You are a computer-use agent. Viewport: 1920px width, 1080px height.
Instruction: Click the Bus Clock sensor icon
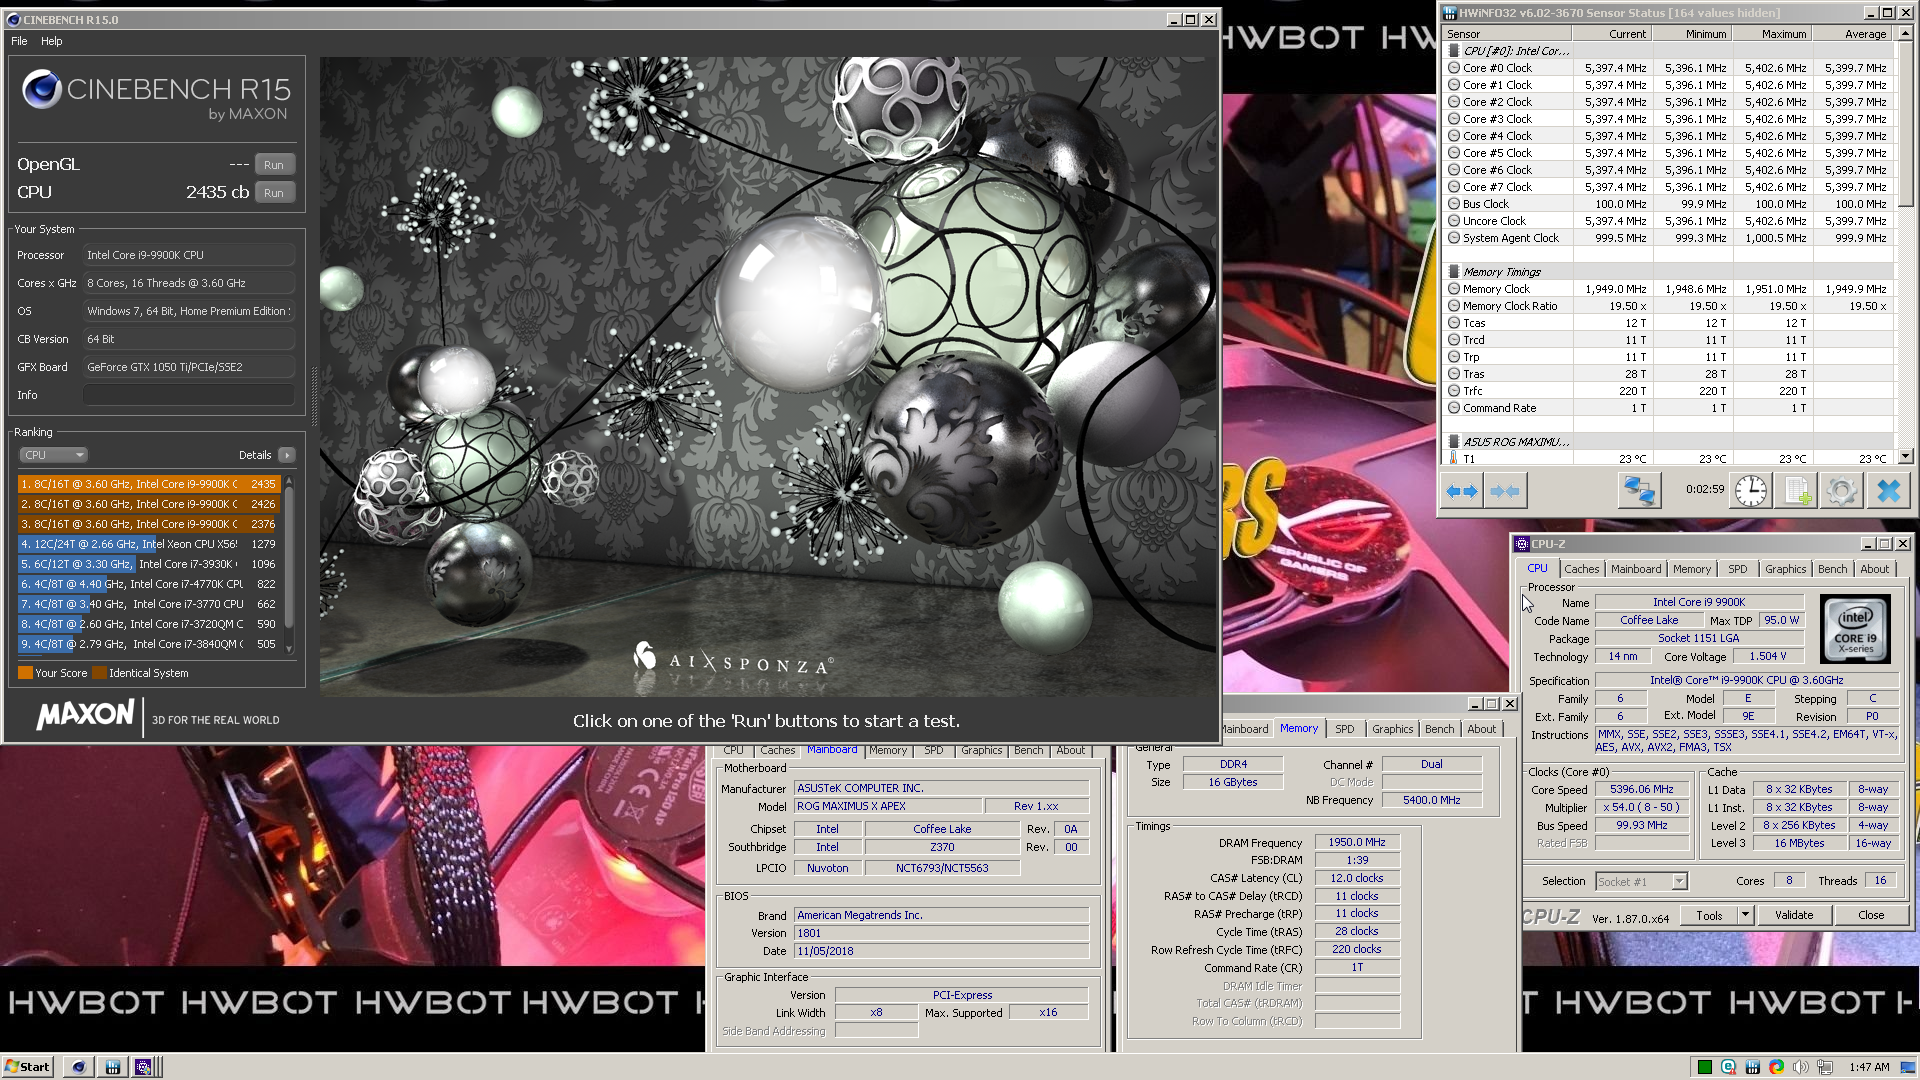click(1454, 204)
